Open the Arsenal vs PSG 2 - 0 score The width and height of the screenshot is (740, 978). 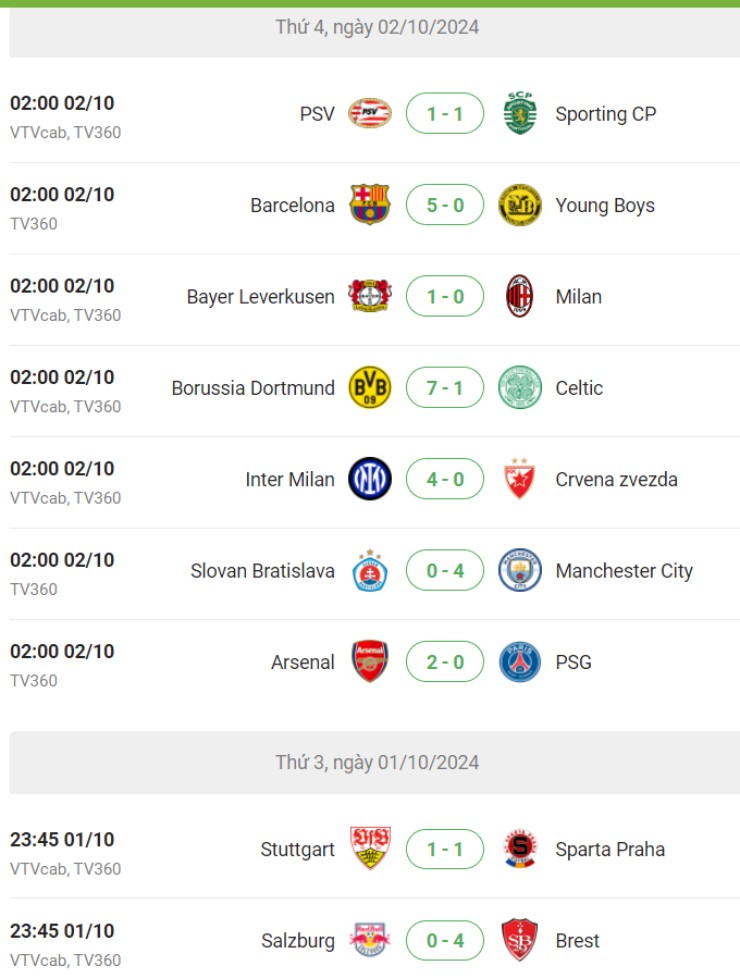click(445, 662)
